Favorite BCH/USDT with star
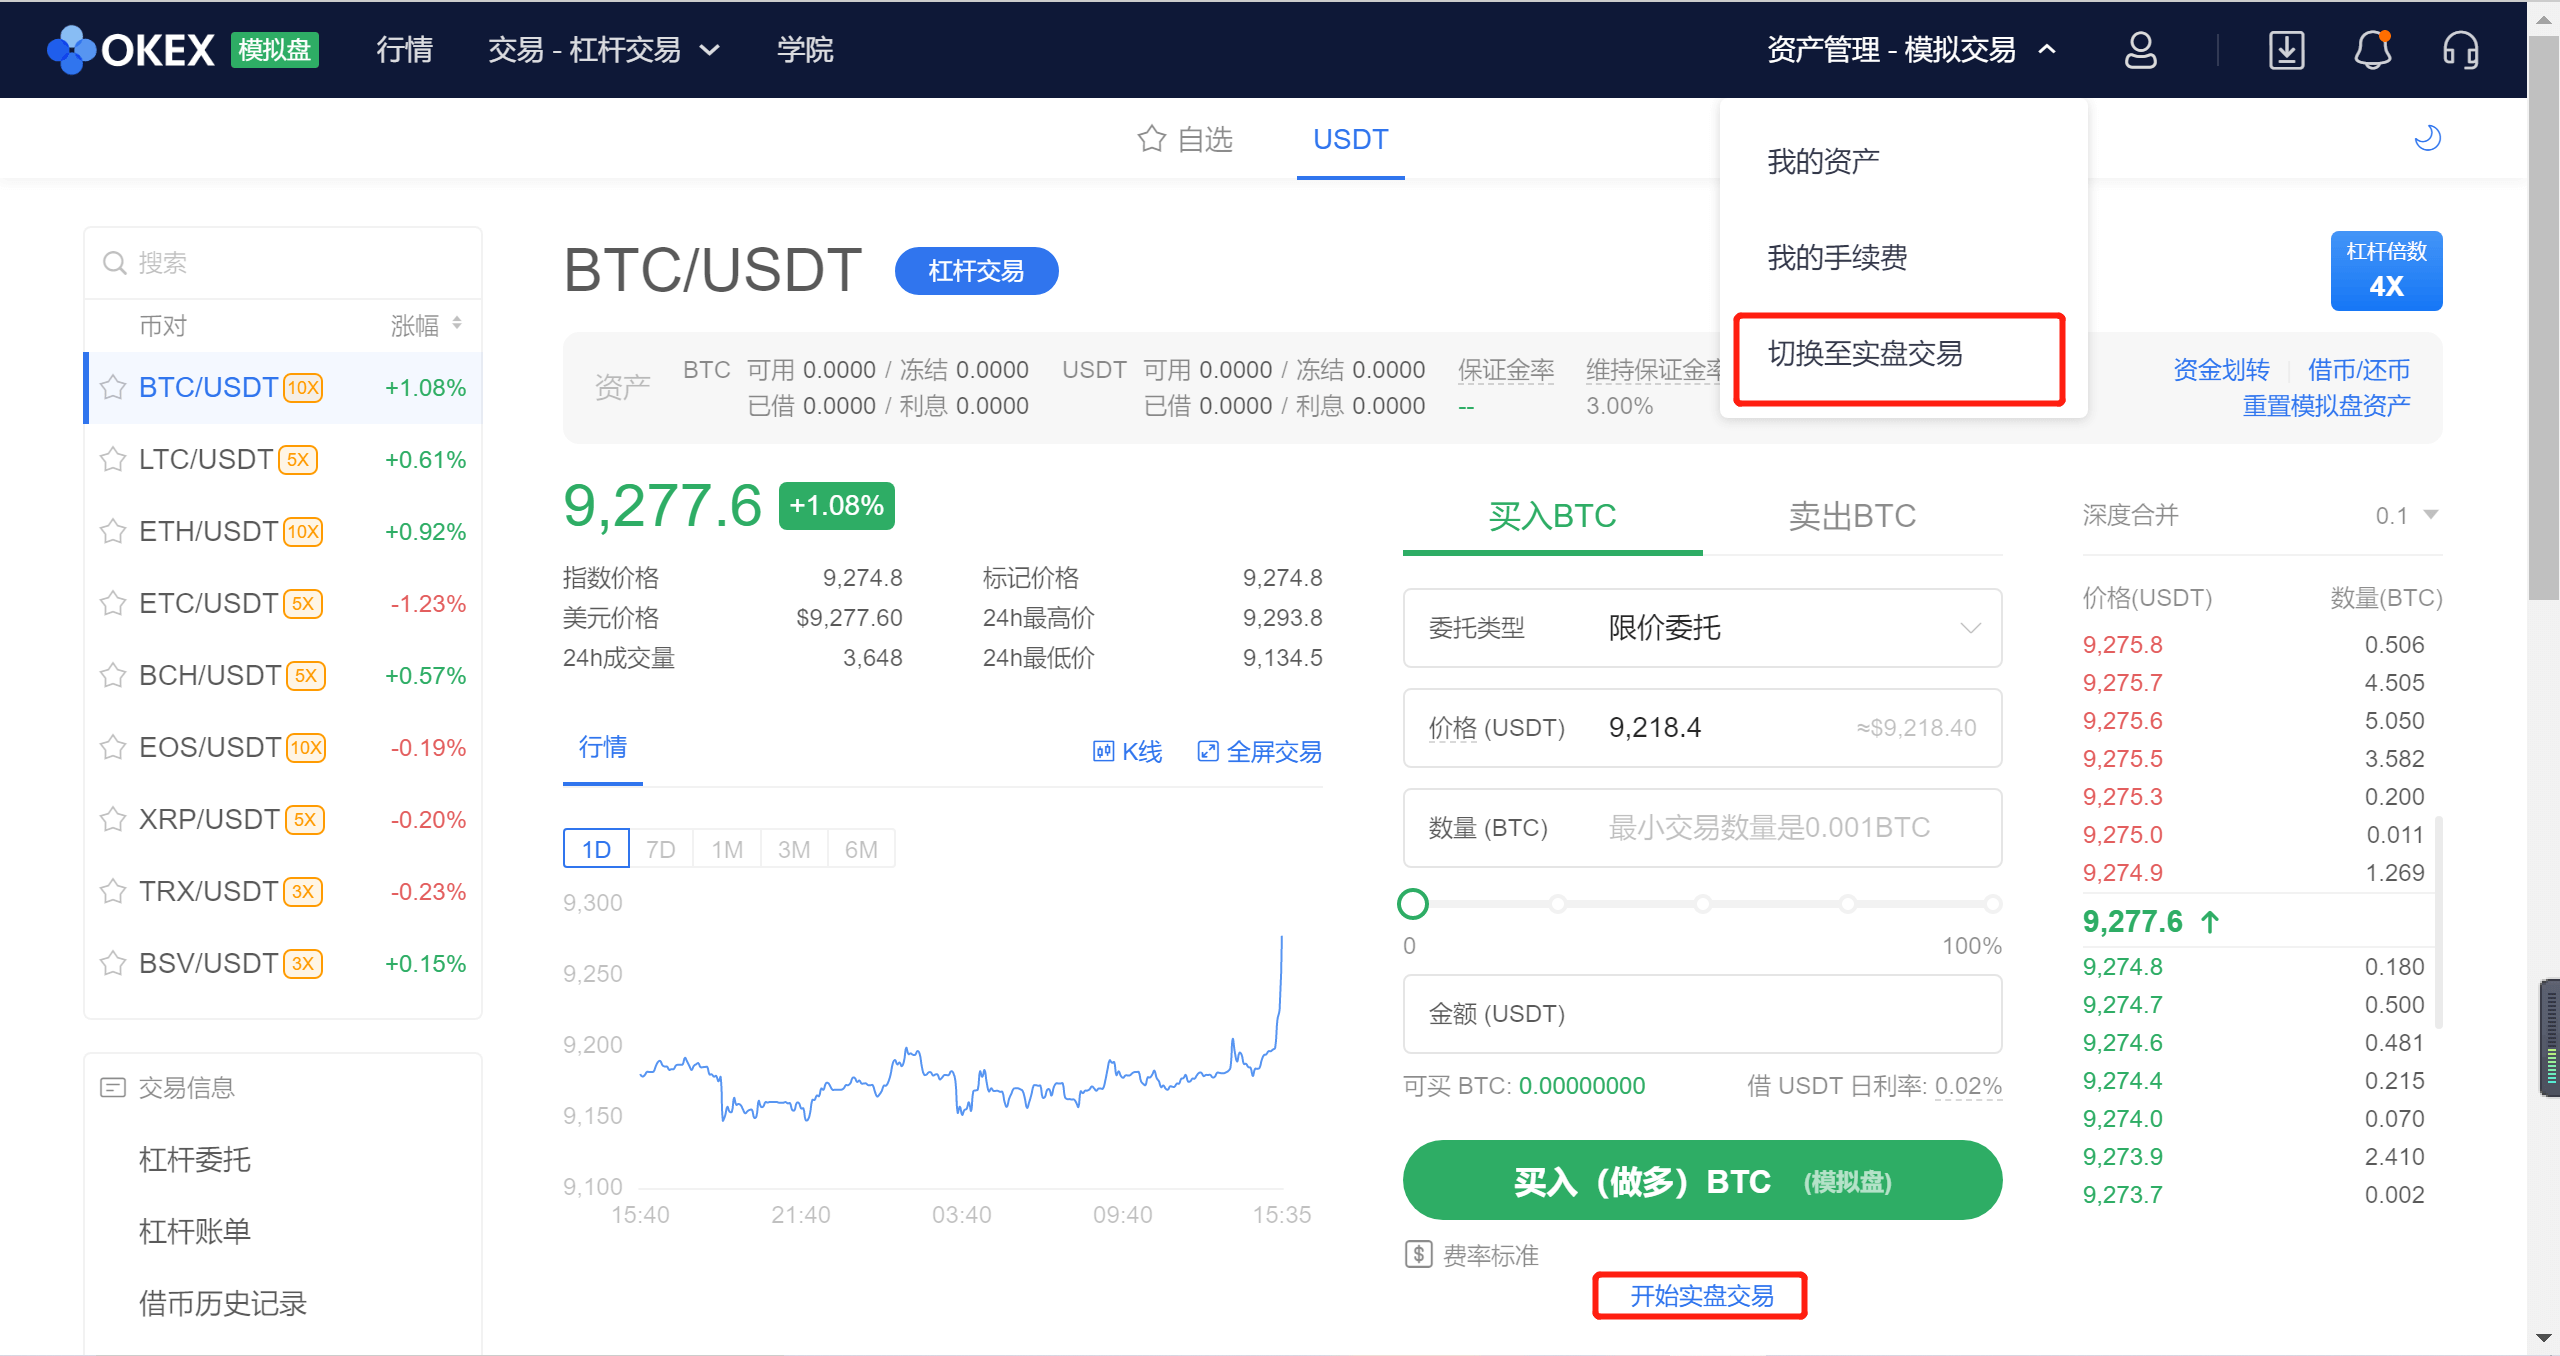 [x=113, y=676]
